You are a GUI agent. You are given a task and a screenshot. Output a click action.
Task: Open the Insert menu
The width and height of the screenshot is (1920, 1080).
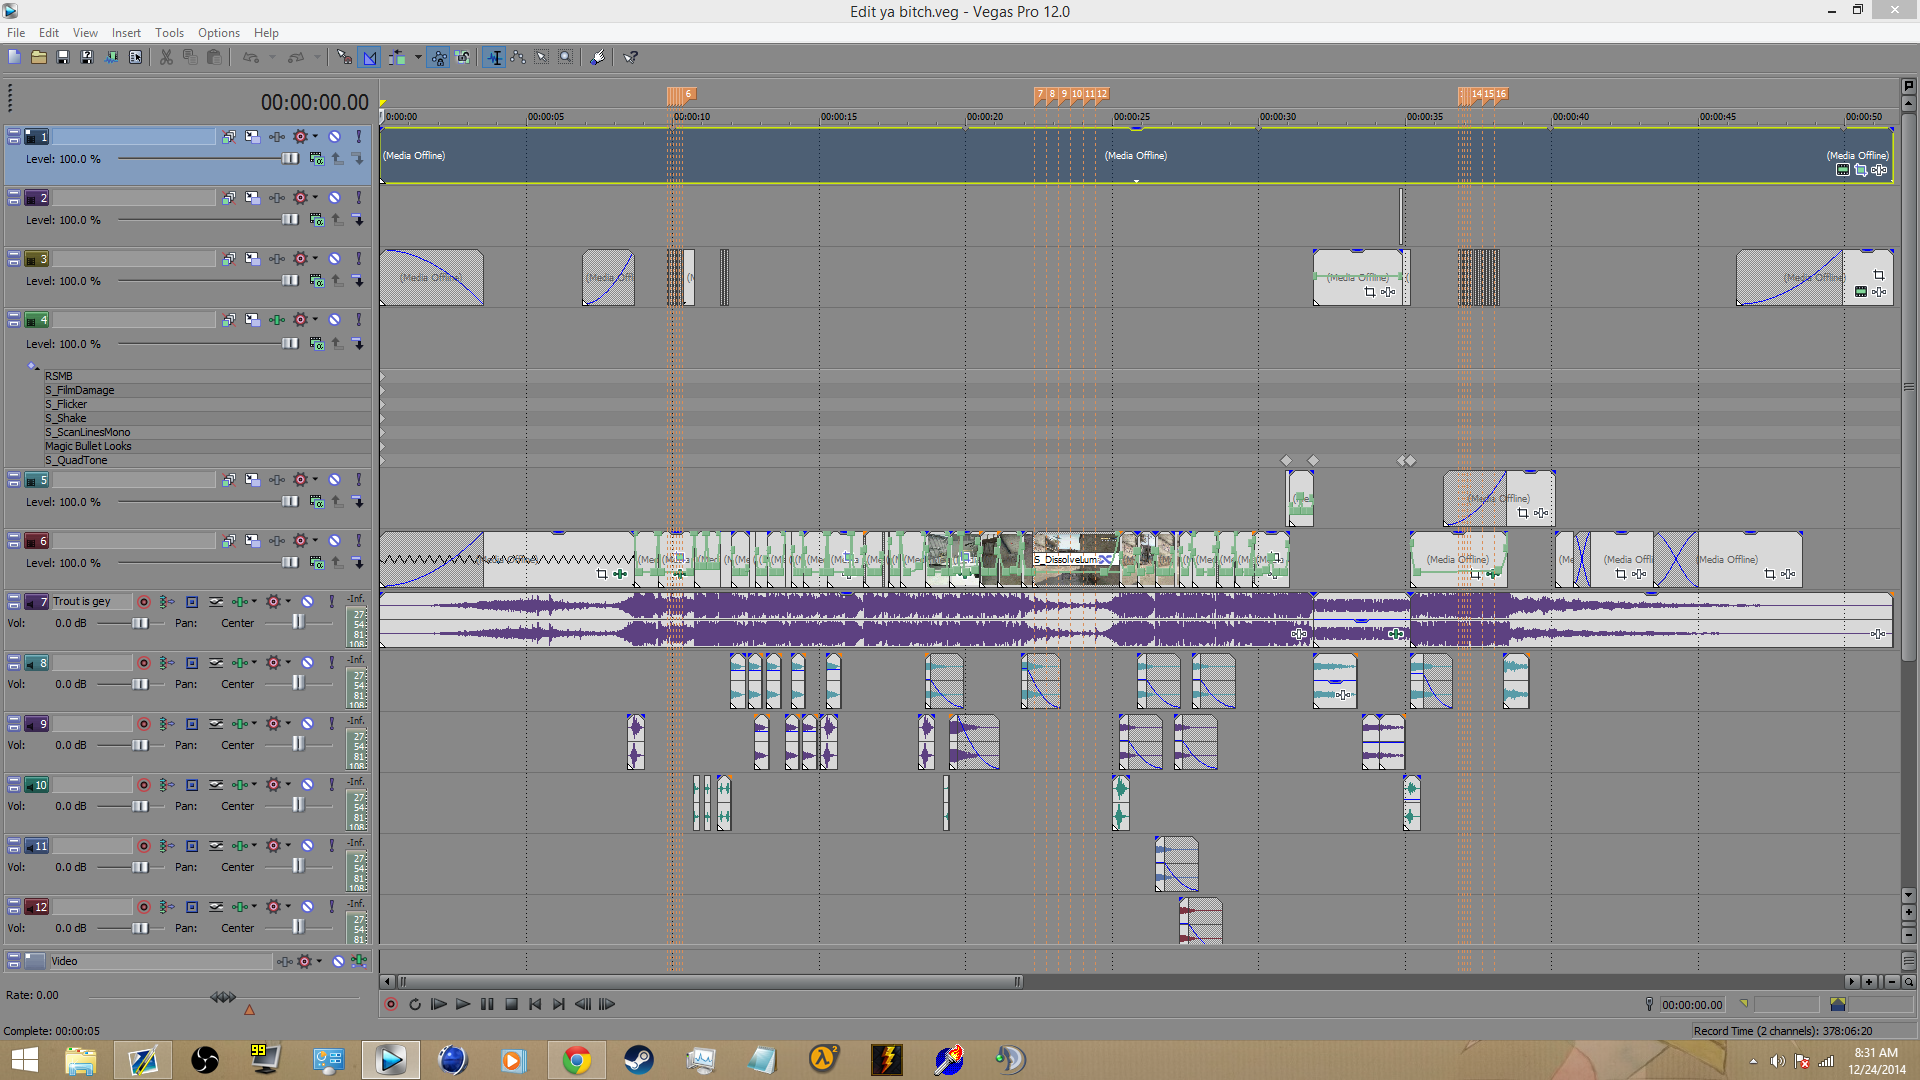point(126,33)
